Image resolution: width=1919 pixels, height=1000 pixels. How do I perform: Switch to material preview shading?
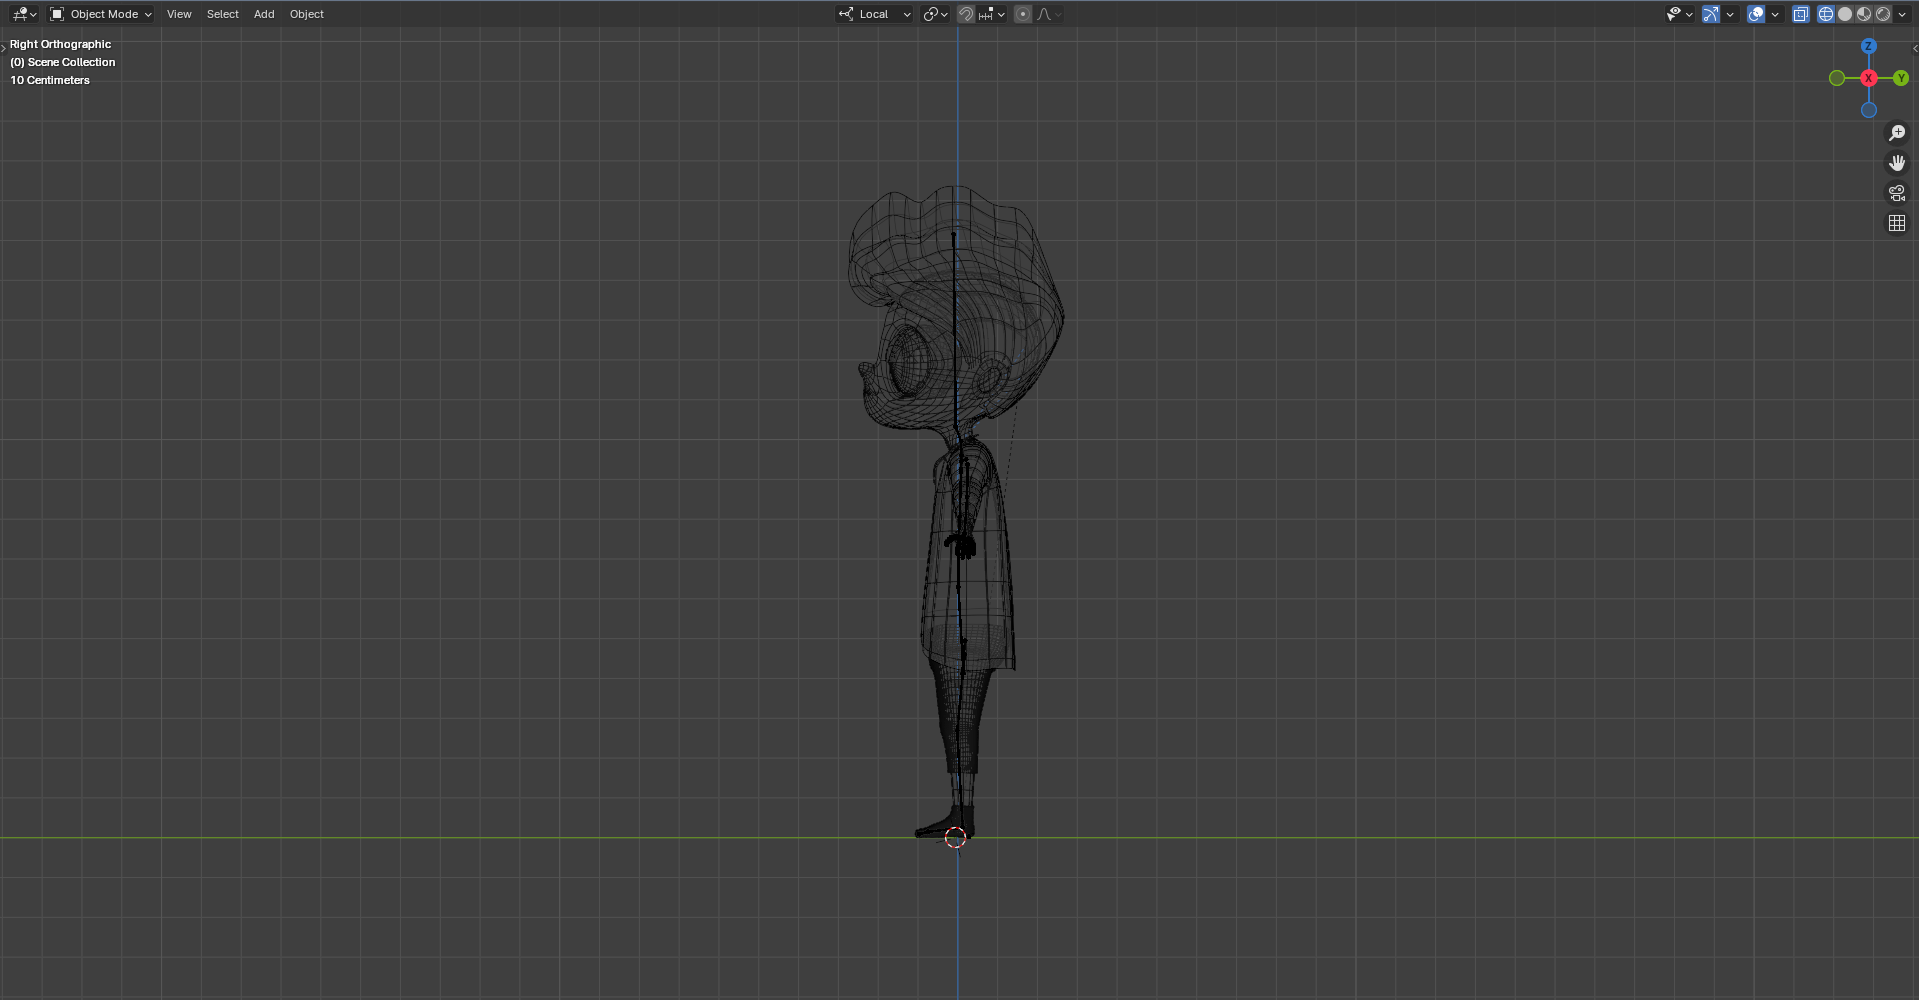[x=1864, y=14]
